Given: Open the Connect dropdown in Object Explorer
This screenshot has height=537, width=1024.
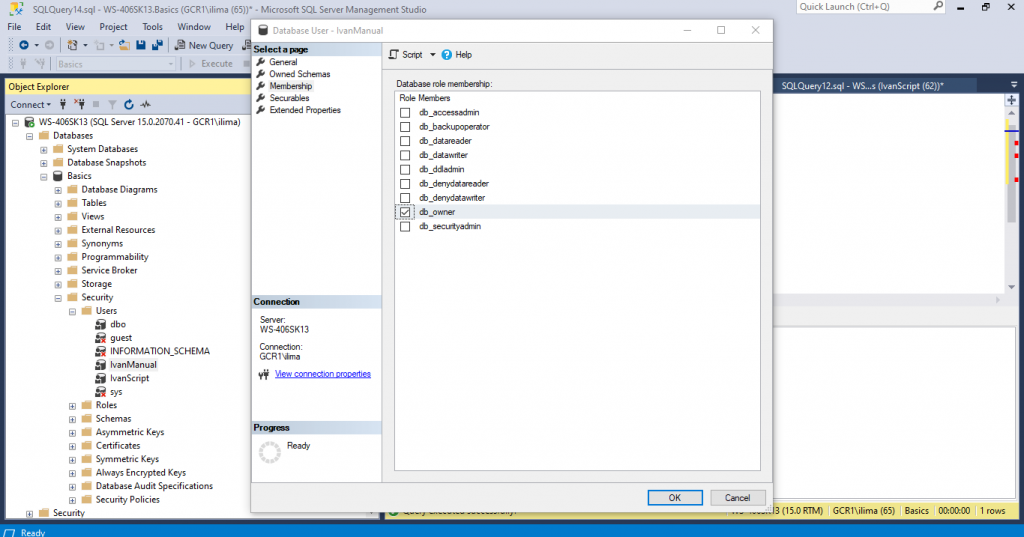Looking at the screenshot, I should [x=30, y=105].
